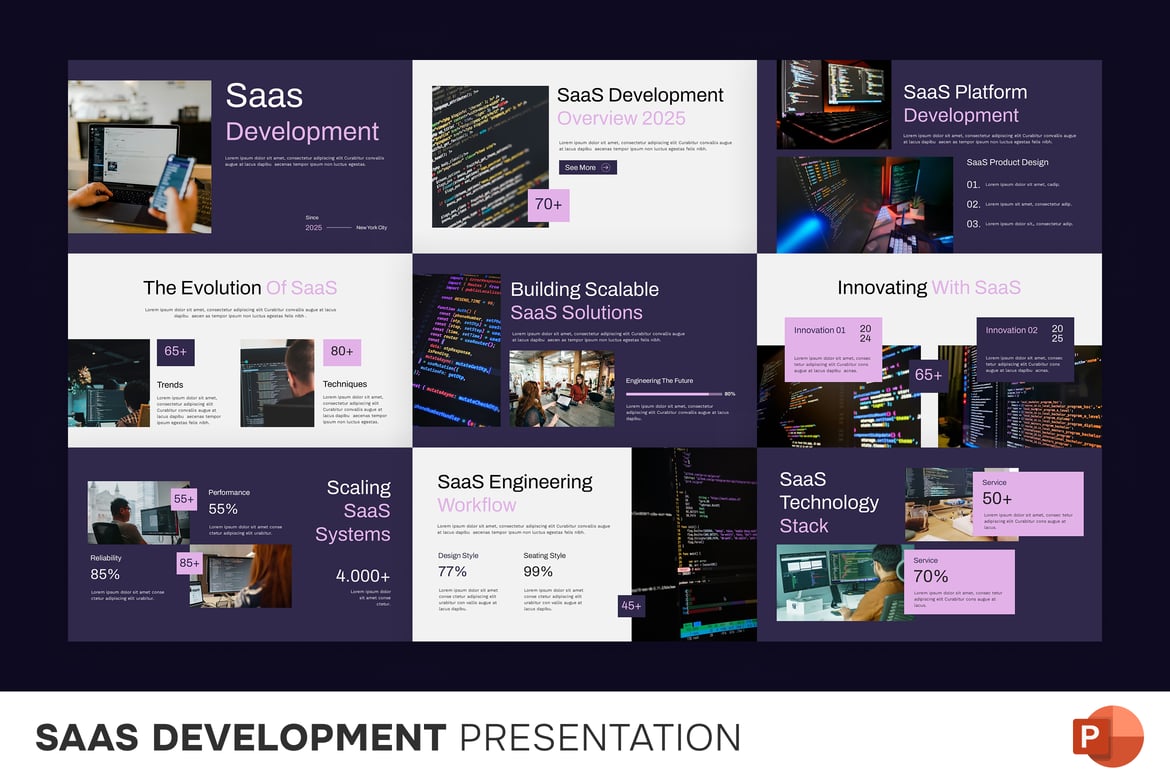
Task: Select the office coworking photo
Action: (x=562, y=388)
